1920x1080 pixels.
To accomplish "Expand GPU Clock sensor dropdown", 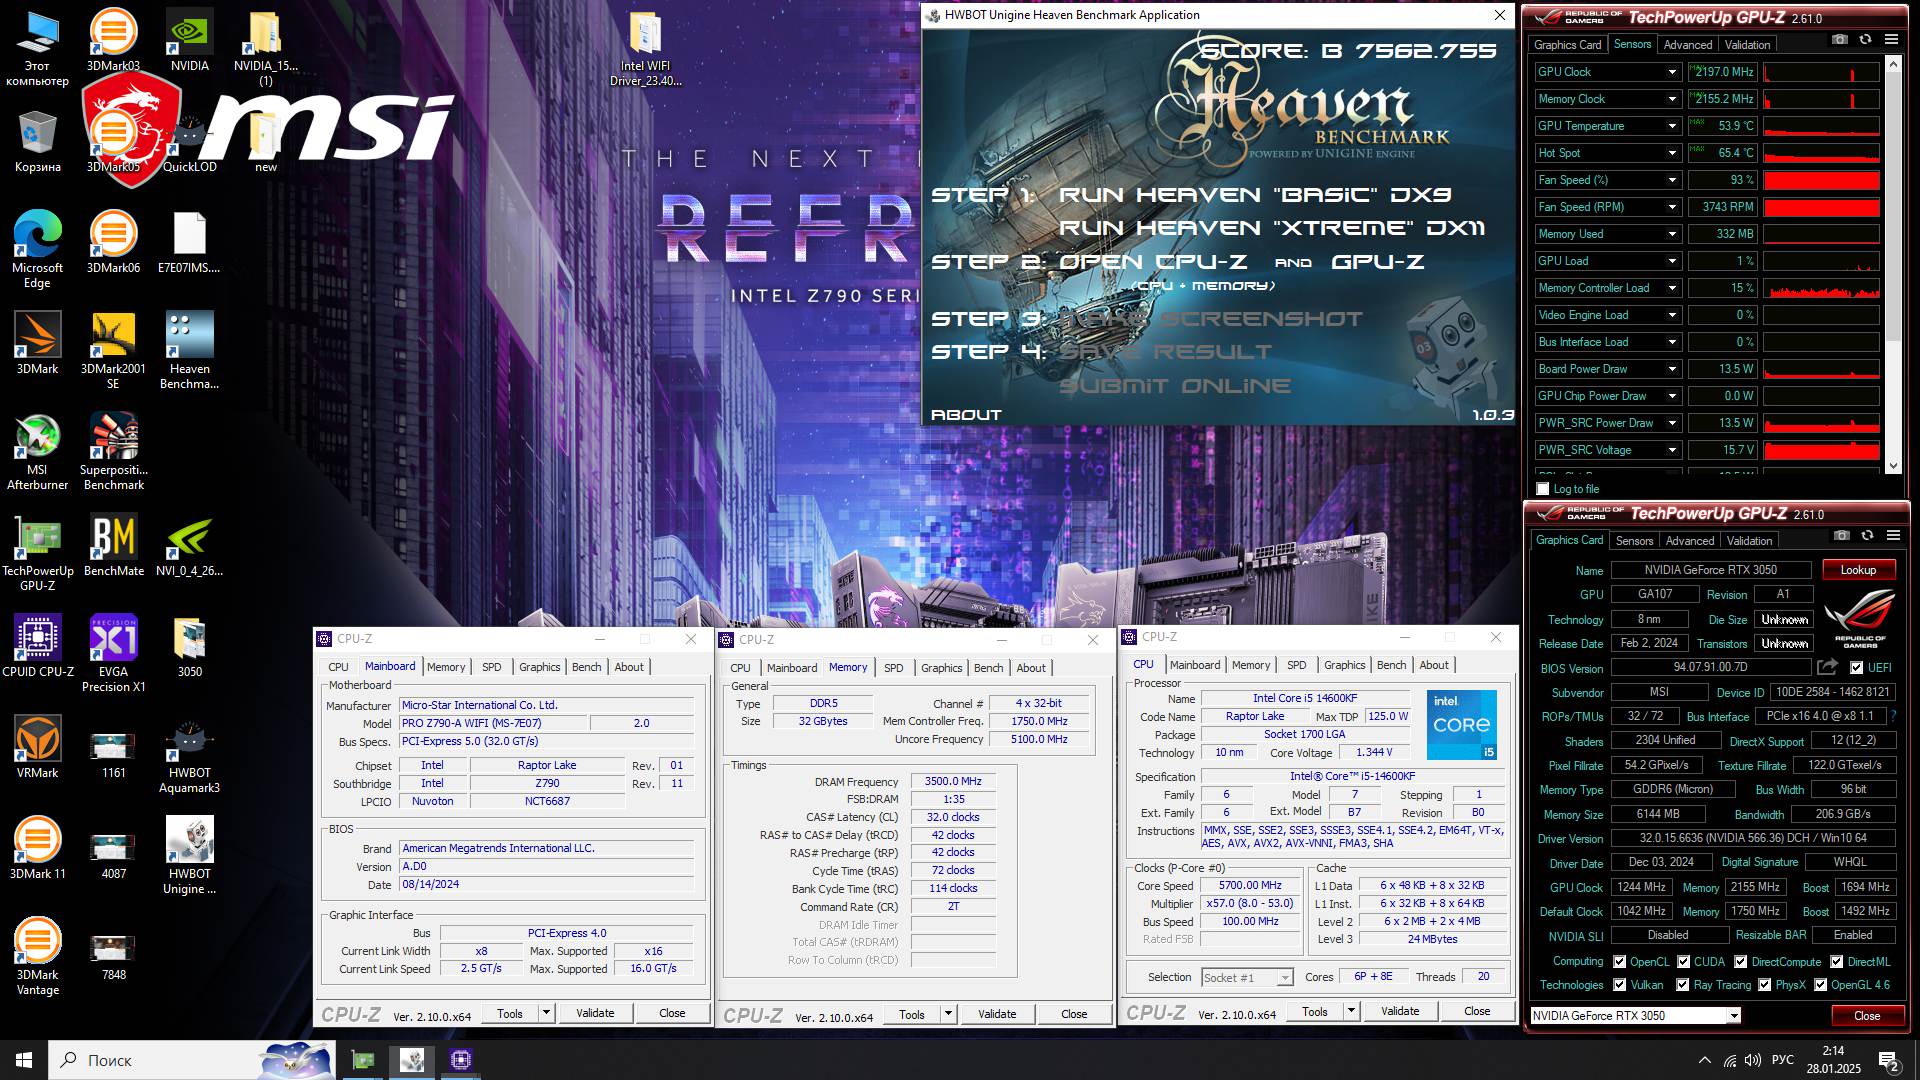I will tap(1672, 72).
